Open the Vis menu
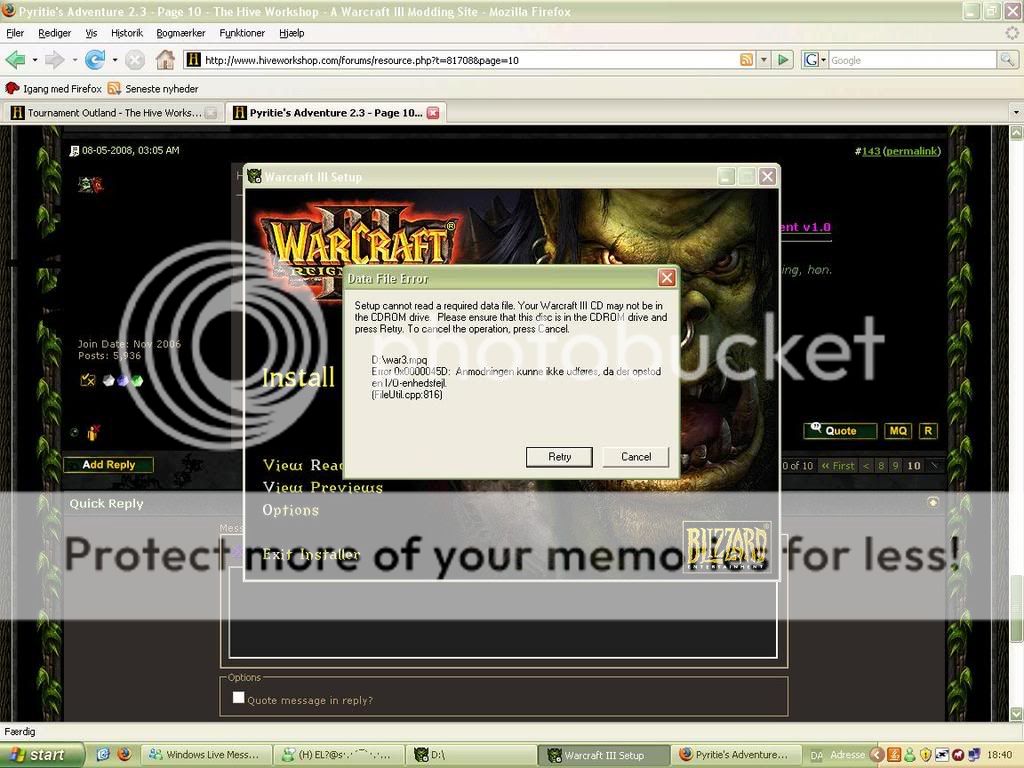Screen dimensions: 1024x768 pos(91,33)
